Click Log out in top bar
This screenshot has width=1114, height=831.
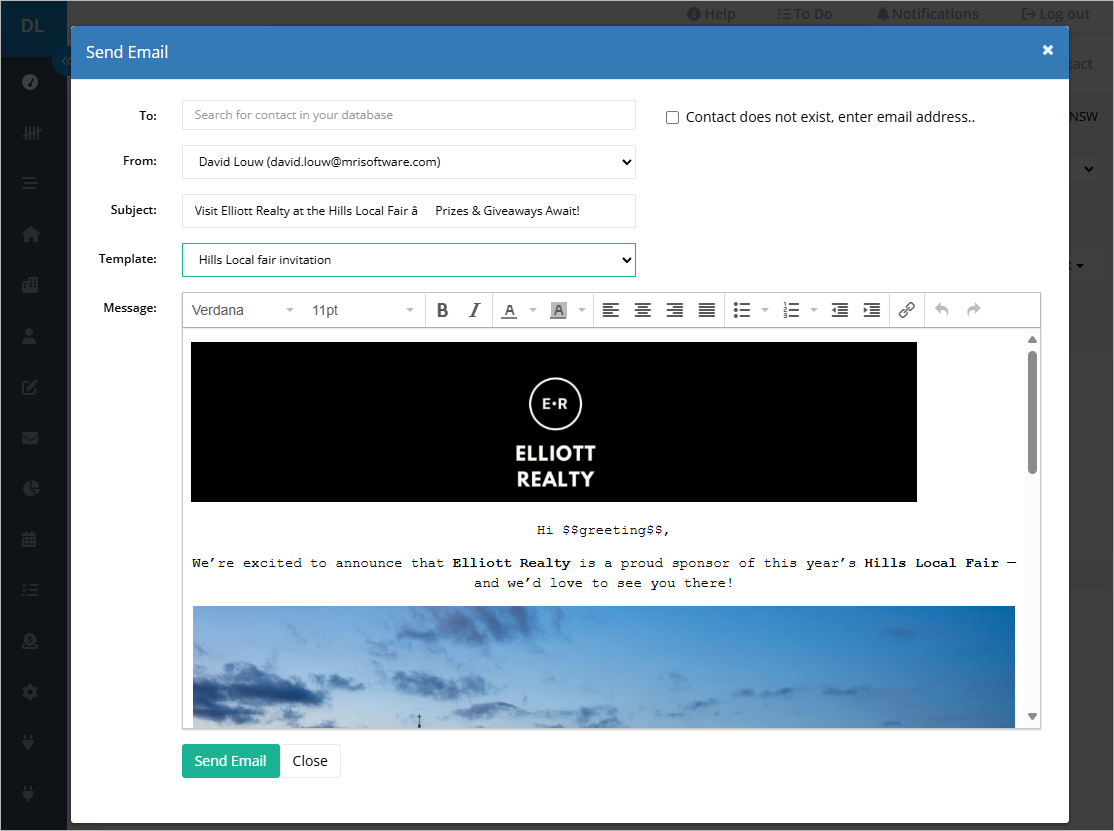point(1055,14)
